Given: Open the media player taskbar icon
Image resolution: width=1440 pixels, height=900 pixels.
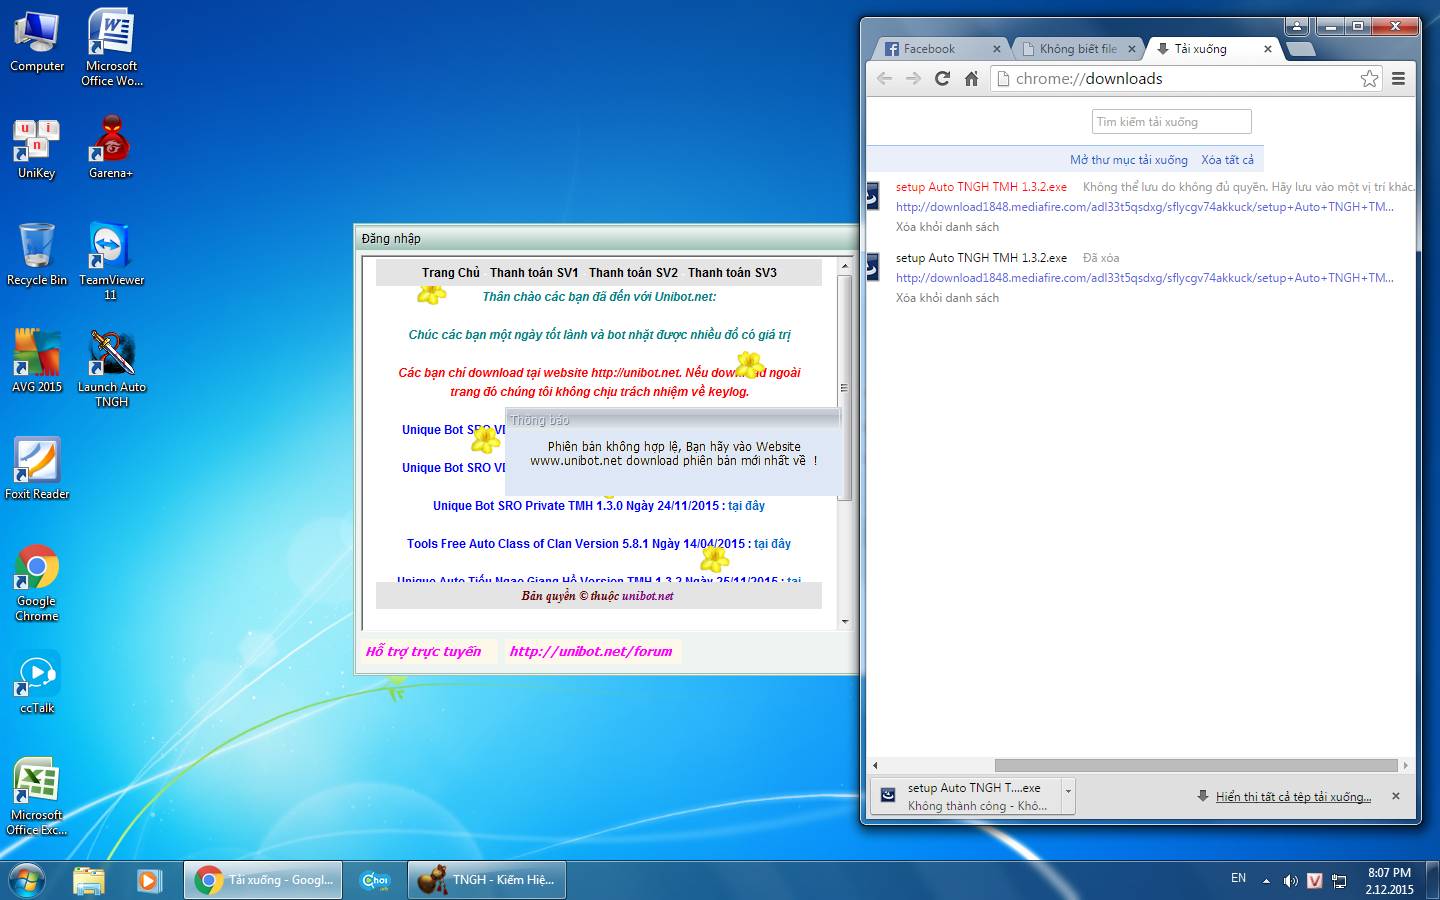Looking at the screenshot, I should 149,880.
